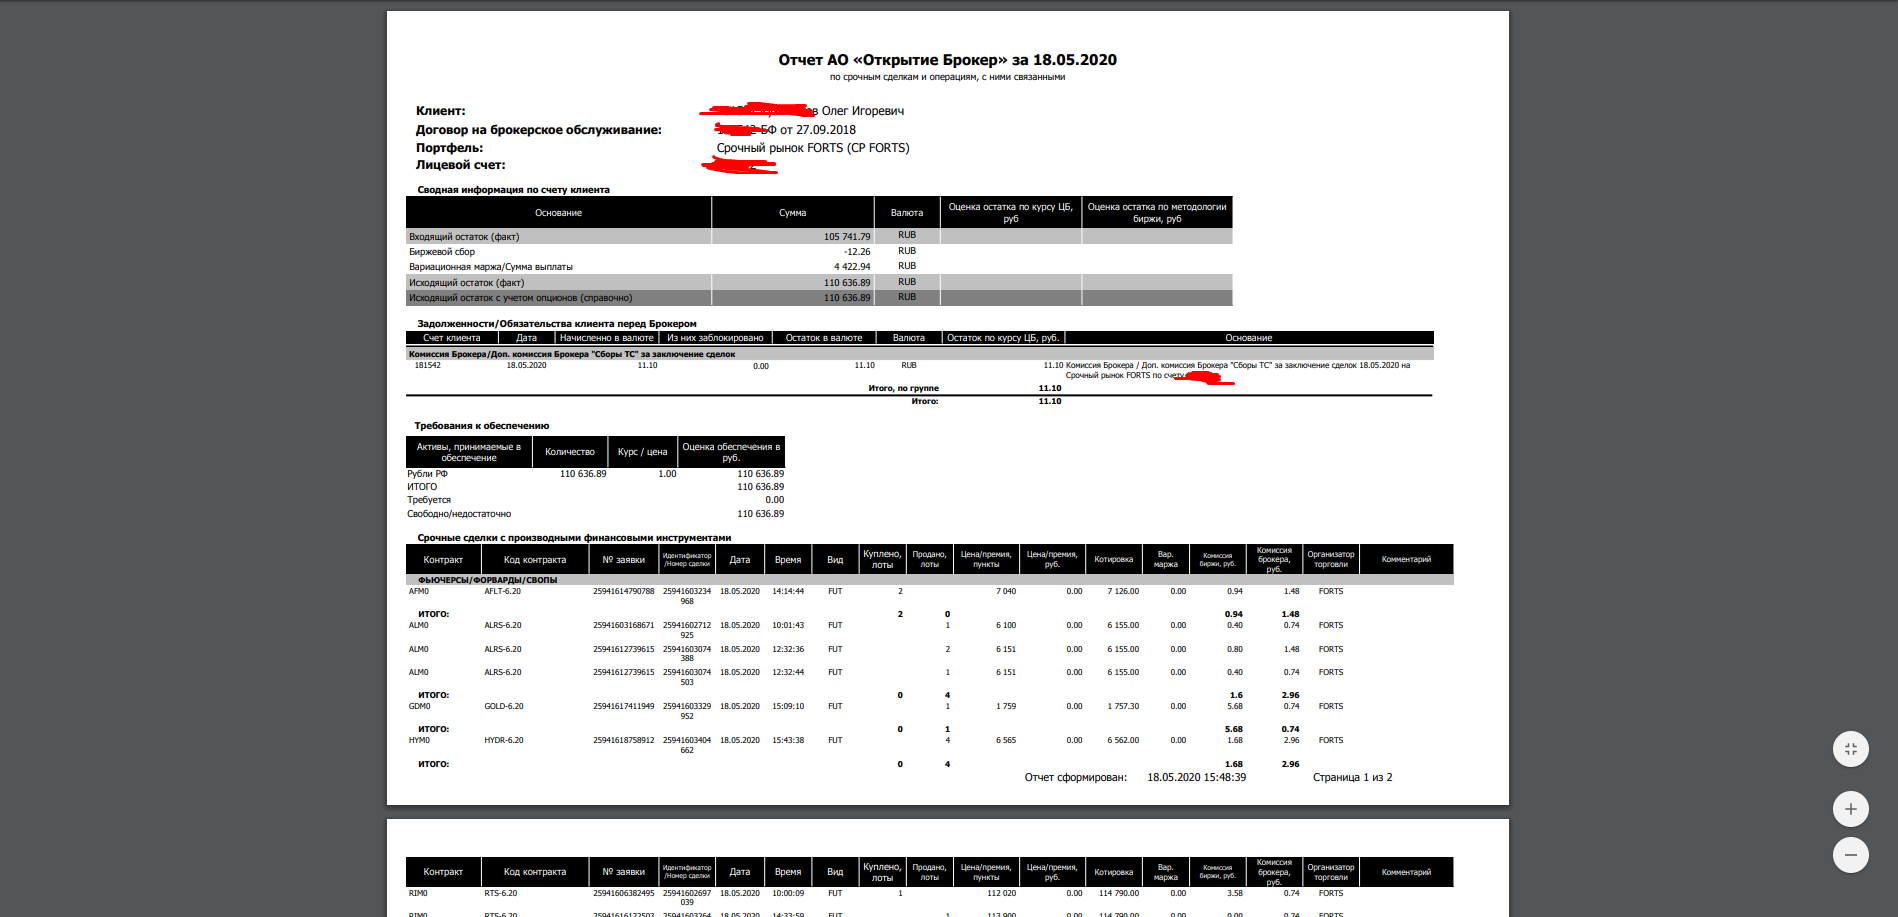Zoom in with the plus button
1898x917 pixels.
pyautogui.click(x=1850, y=809)
